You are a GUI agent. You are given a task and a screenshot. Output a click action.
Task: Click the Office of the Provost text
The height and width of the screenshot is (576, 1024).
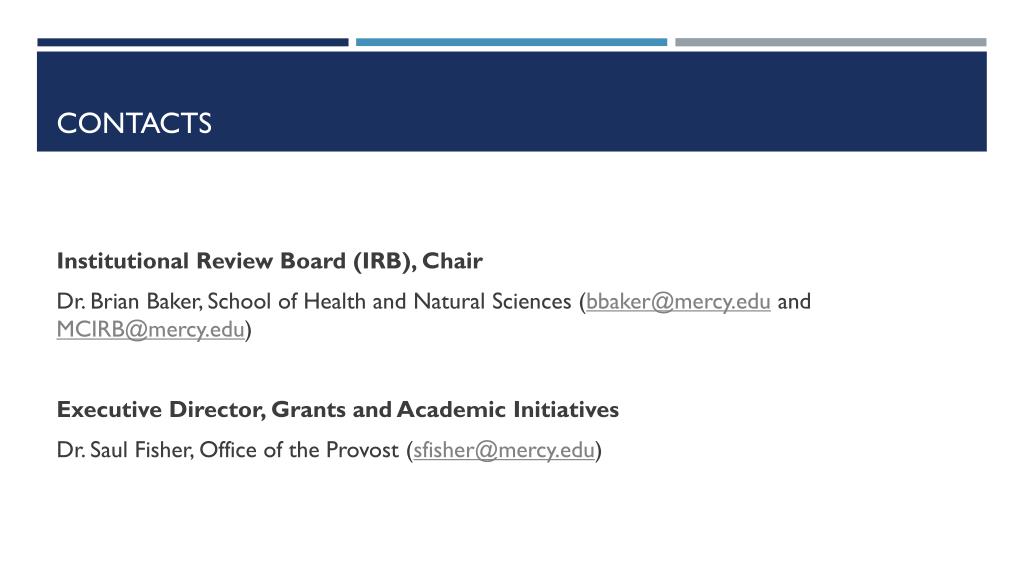pos(298,450)
